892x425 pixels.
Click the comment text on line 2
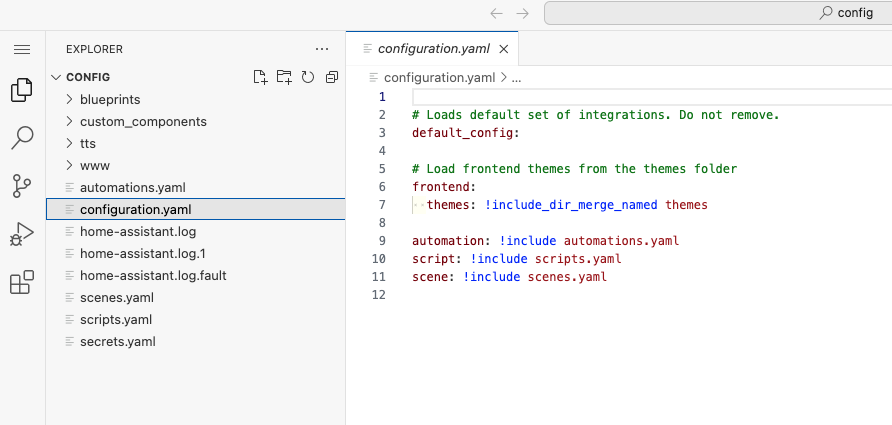click(596, 115)
